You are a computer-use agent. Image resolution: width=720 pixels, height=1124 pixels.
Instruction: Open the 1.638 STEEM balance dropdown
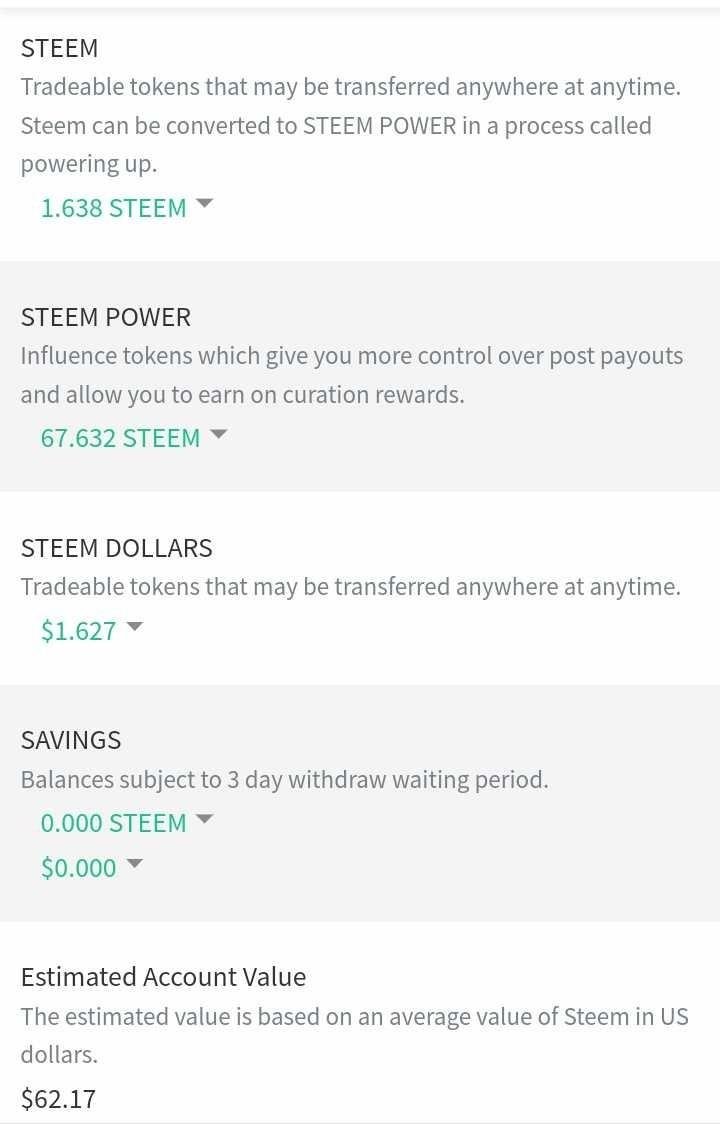113,208
